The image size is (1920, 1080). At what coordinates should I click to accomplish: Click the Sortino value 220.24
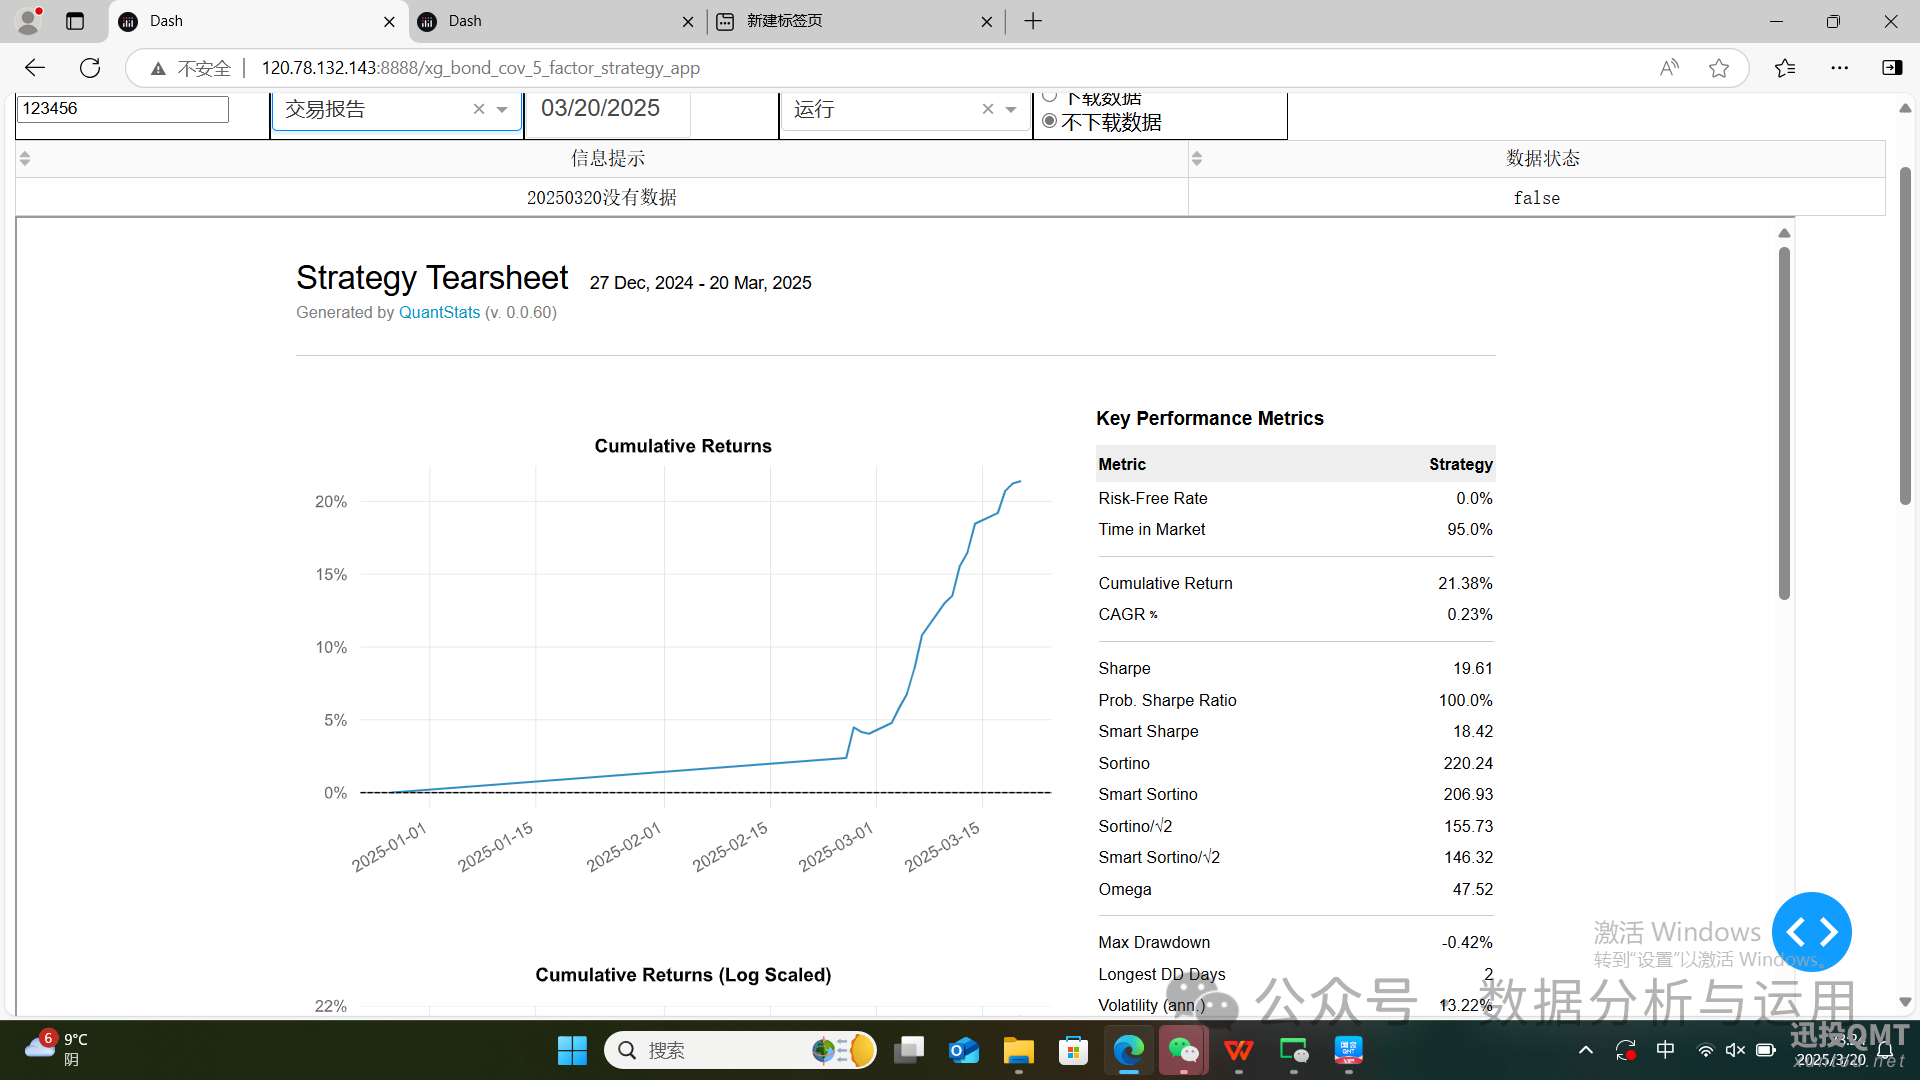[1468, 763]
